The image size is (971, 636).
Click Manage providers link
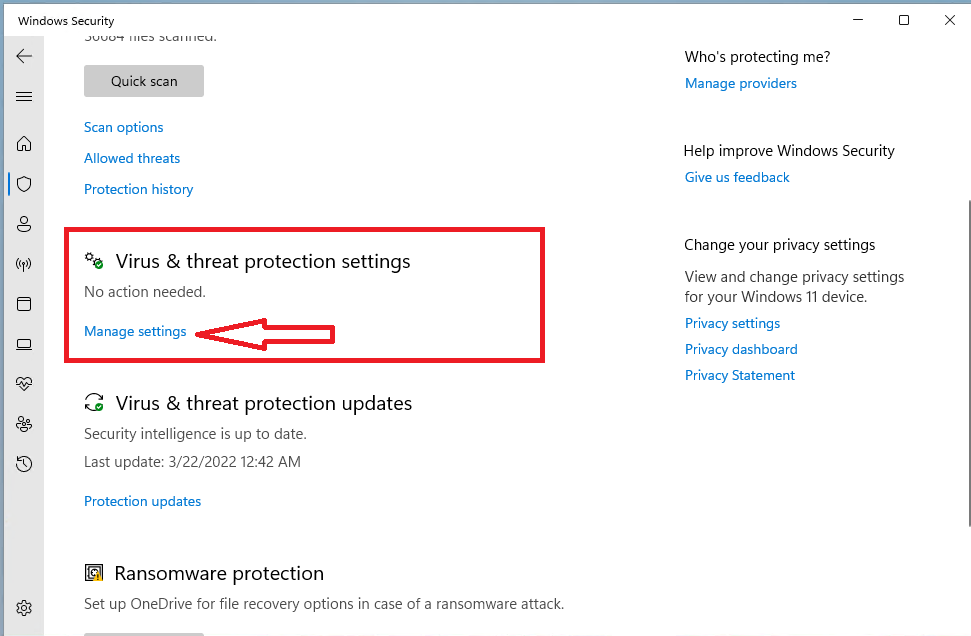click(741, 84)
